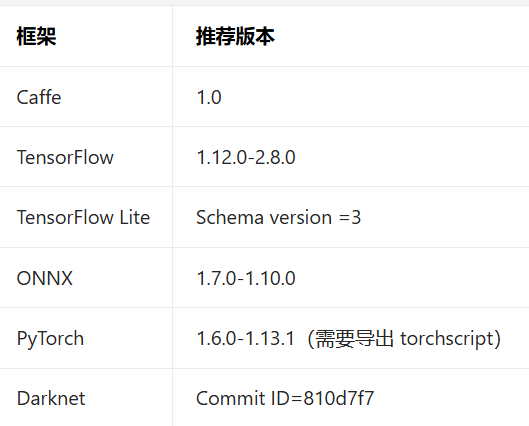This screenshot has height=426, width=529.
Task: Select the TensorFlow Lite row label
Action: coord(83,217)
